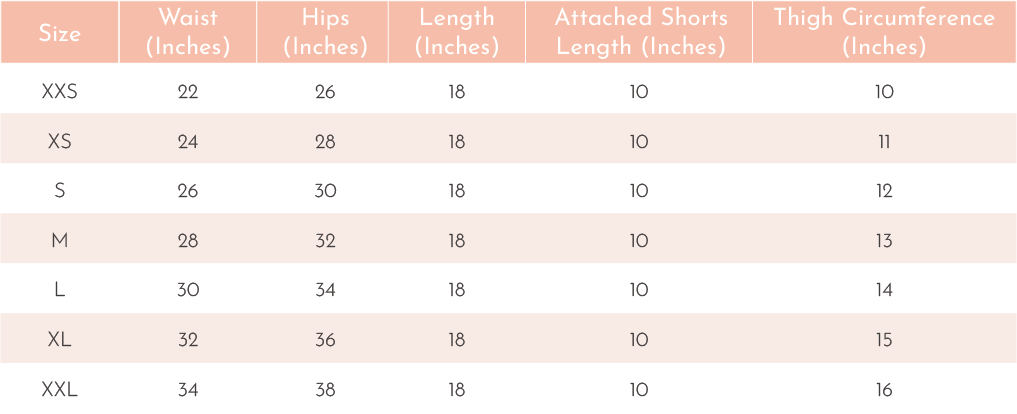This screenshot has height=414, width=1017.
Task: Click waist value 22 for XXS
Action: pos(187,92)
